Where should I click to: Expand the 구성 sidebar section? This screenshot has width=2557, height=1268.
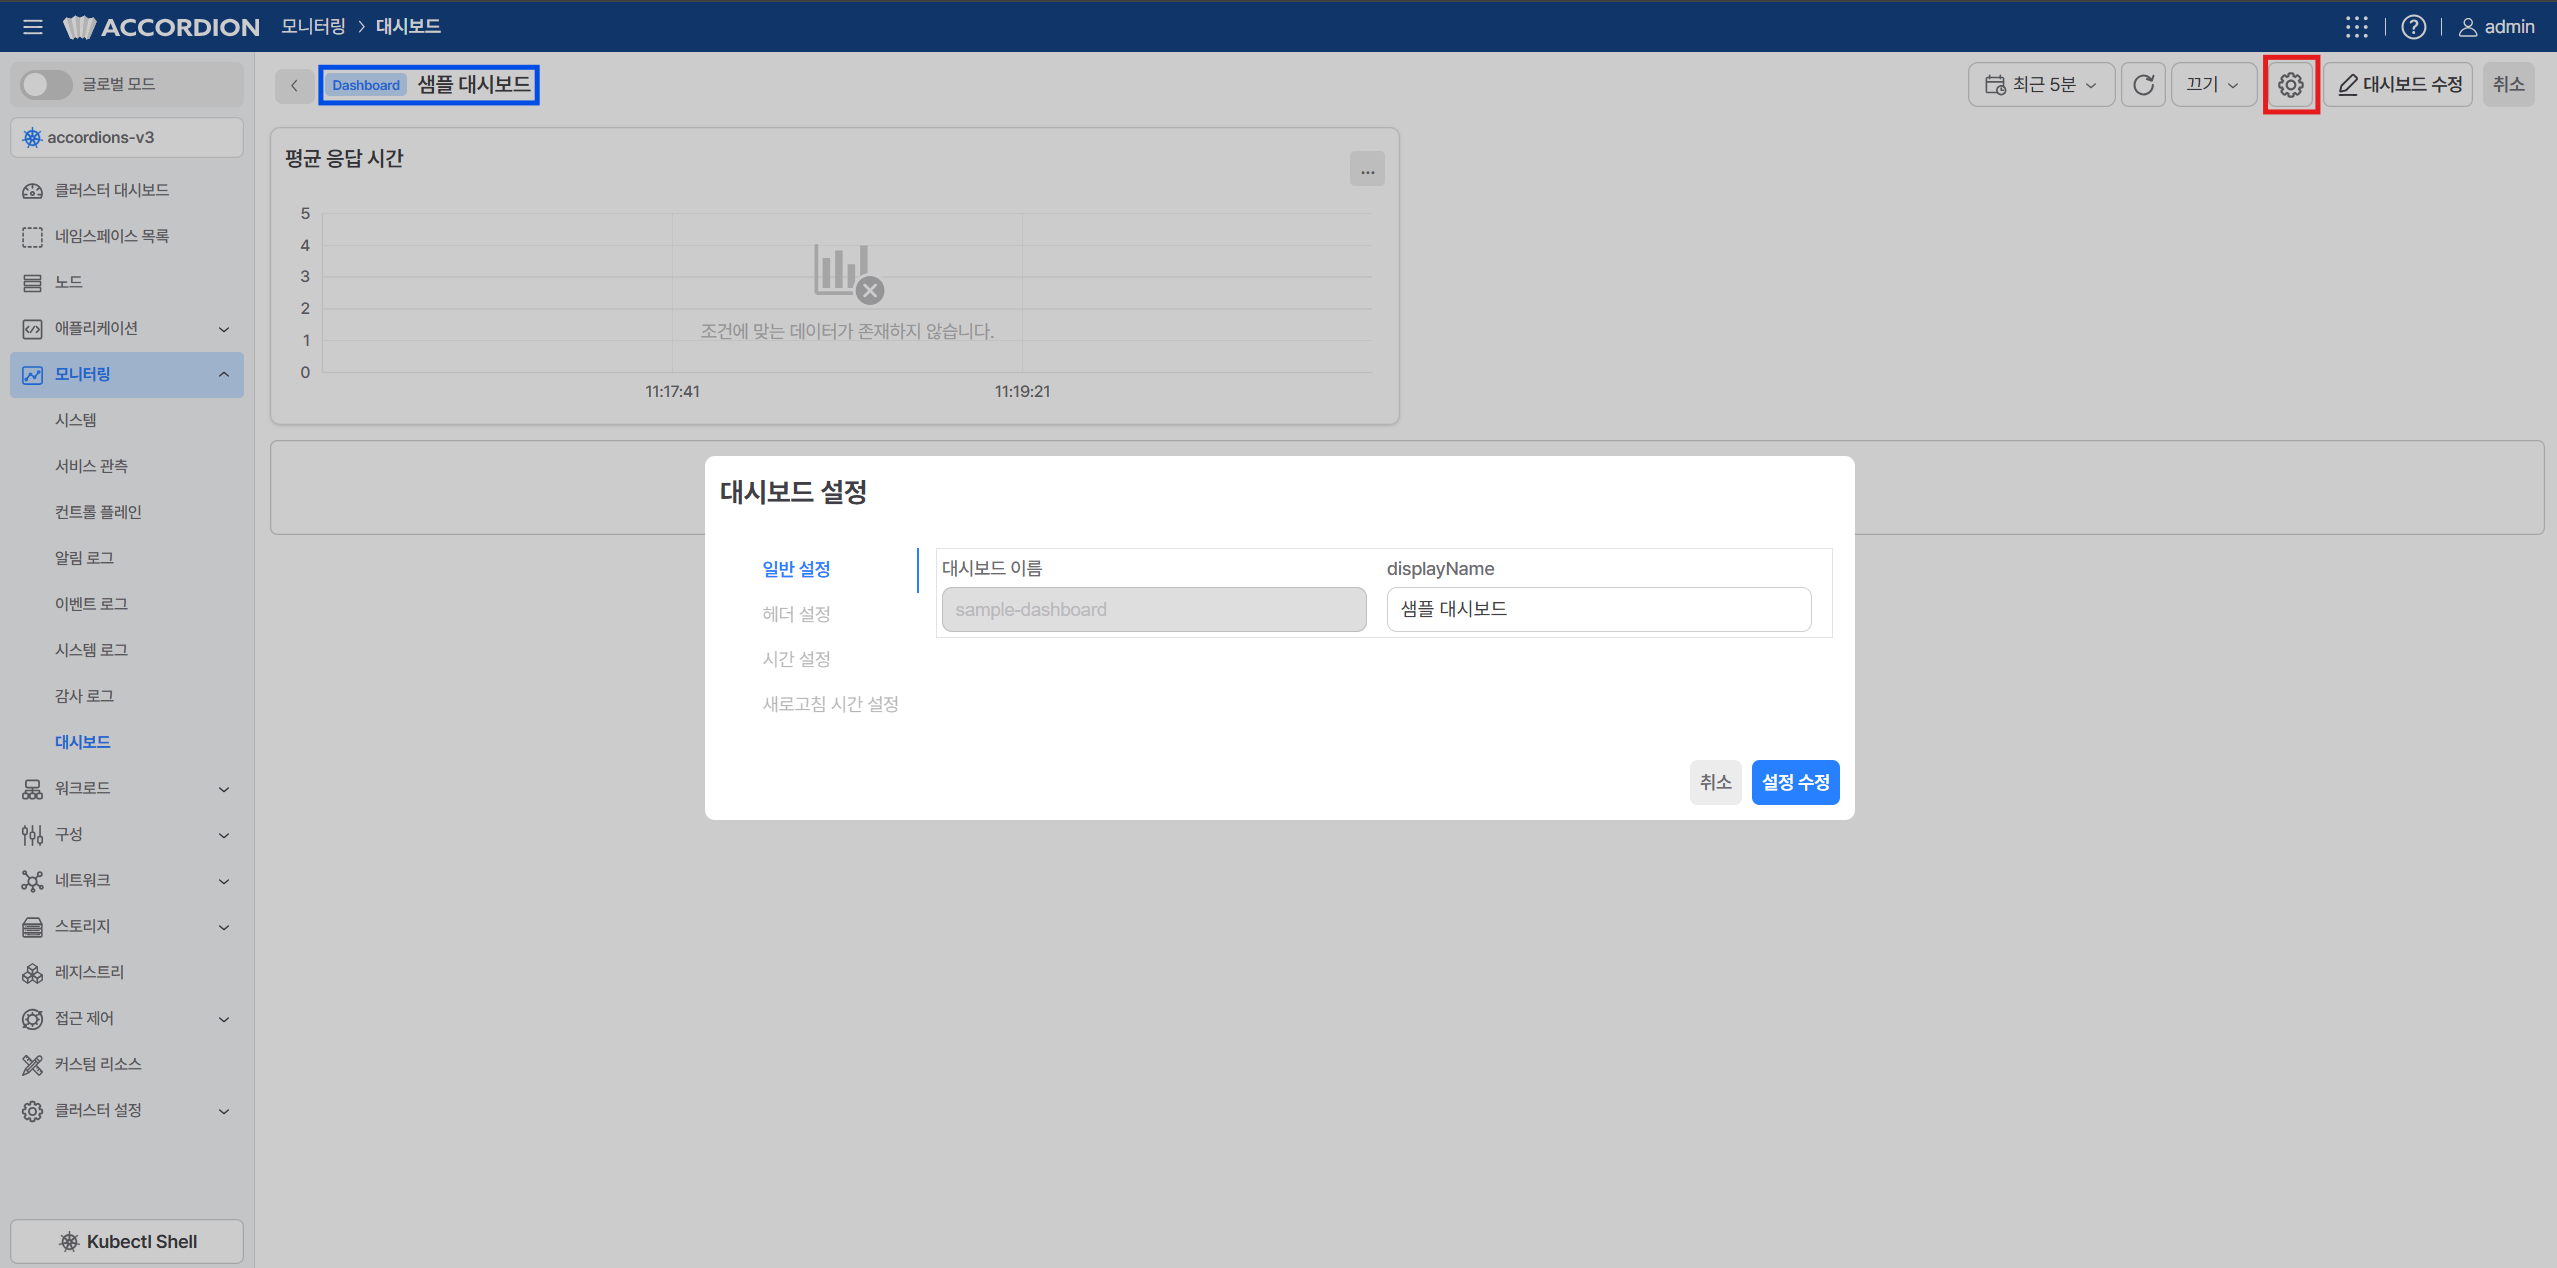coord(127,834)
